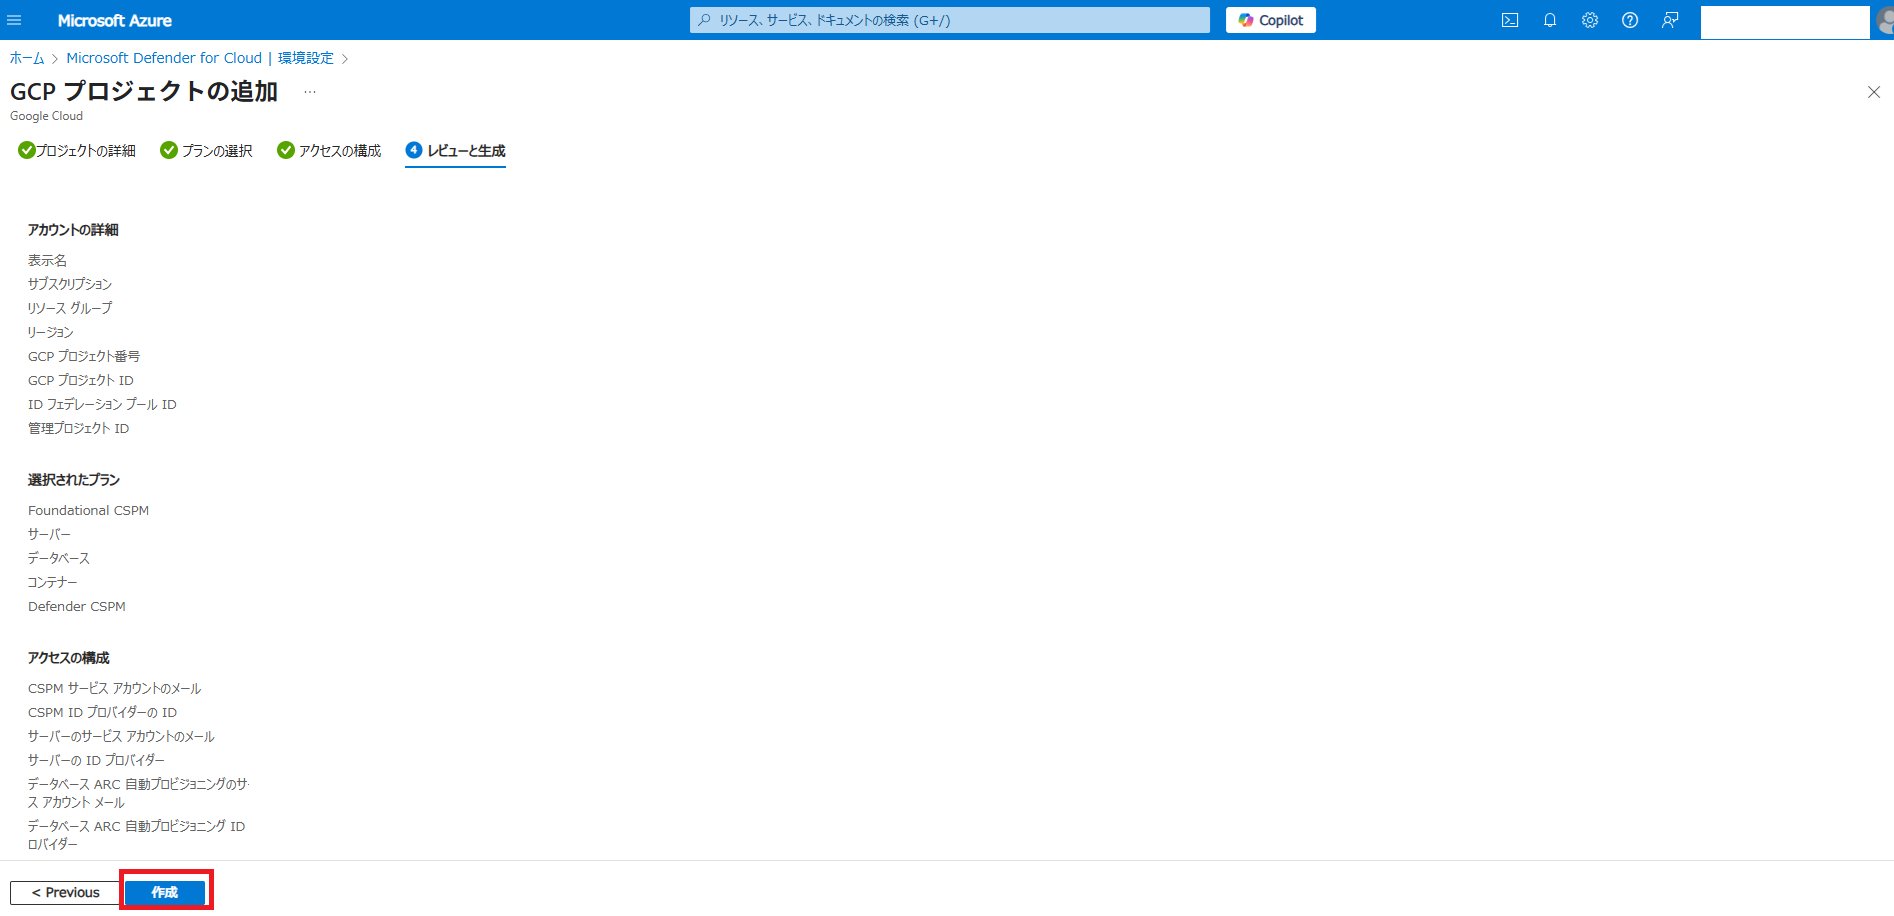Click the GCP プロジェクト ID label
The width and height of the screenshot is (1894, 916).
tap(81, 380)
